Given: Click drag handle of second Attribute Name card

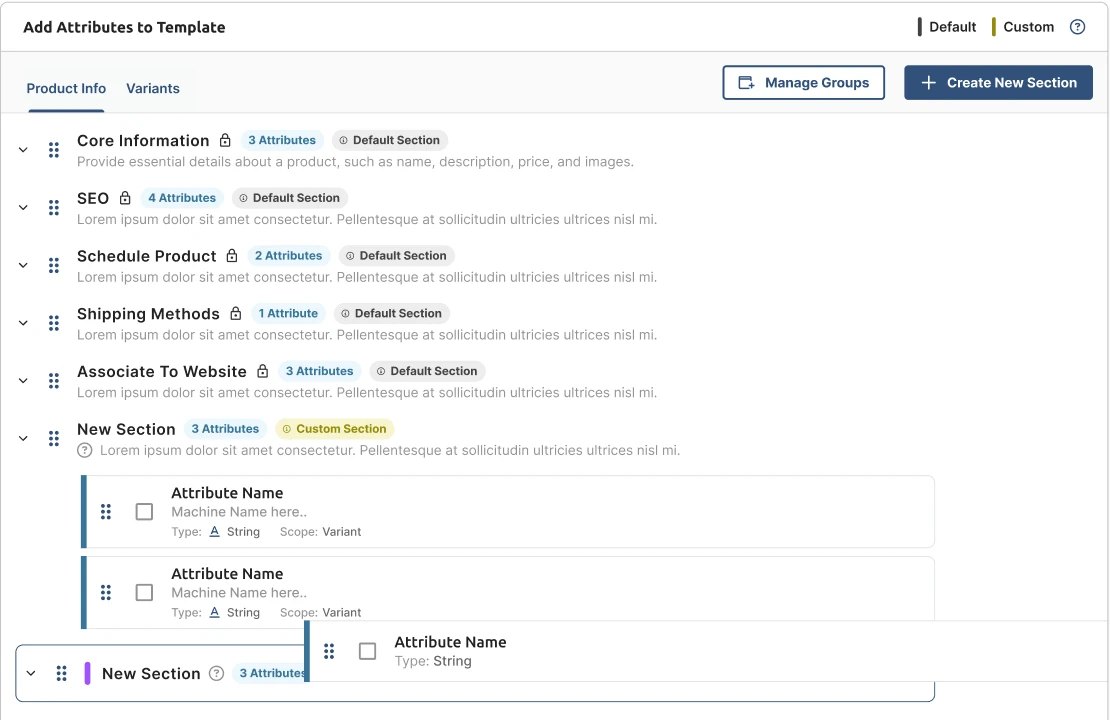Looking at the screenshot, I should pyautogui.click(x=105, y=593).
